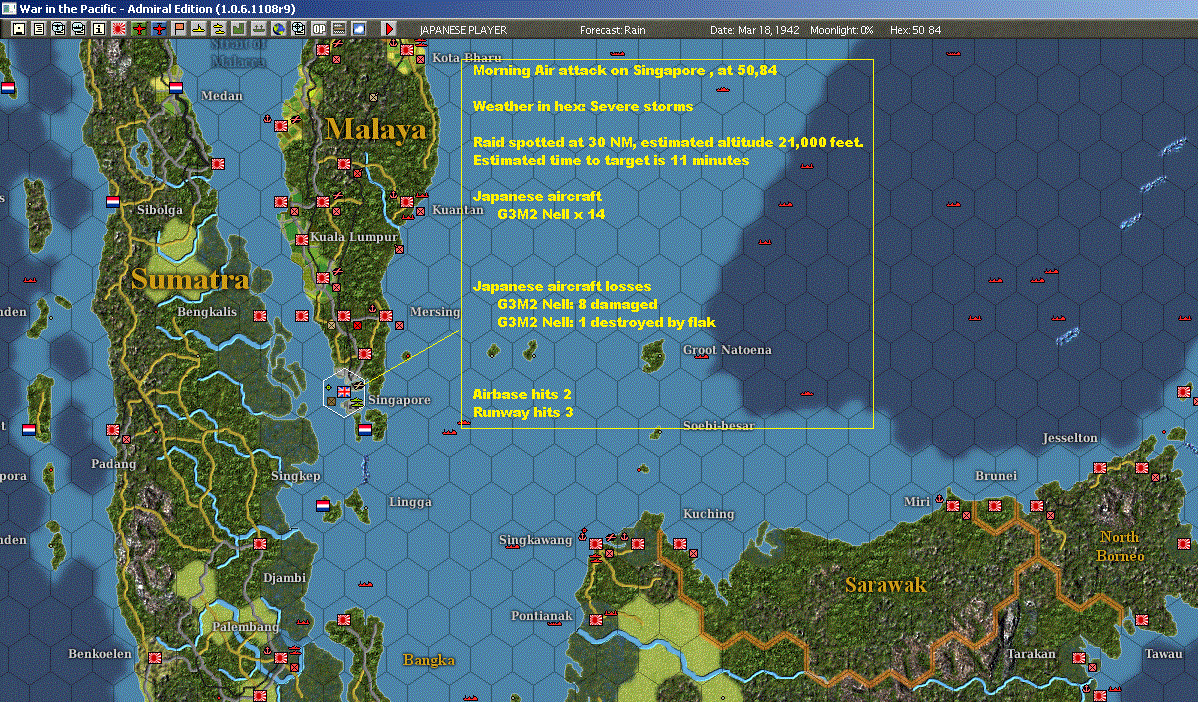The image size is (1198, 702).
Task: Click the globe toolbar icon
Action: (x=278, y=29)
